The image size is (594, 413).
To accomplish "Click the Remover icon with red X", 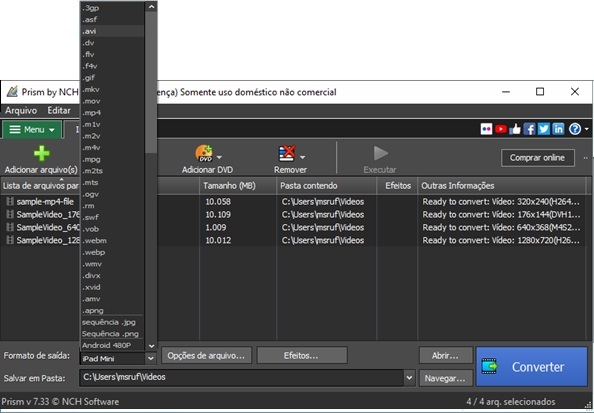I will [287, 153].
